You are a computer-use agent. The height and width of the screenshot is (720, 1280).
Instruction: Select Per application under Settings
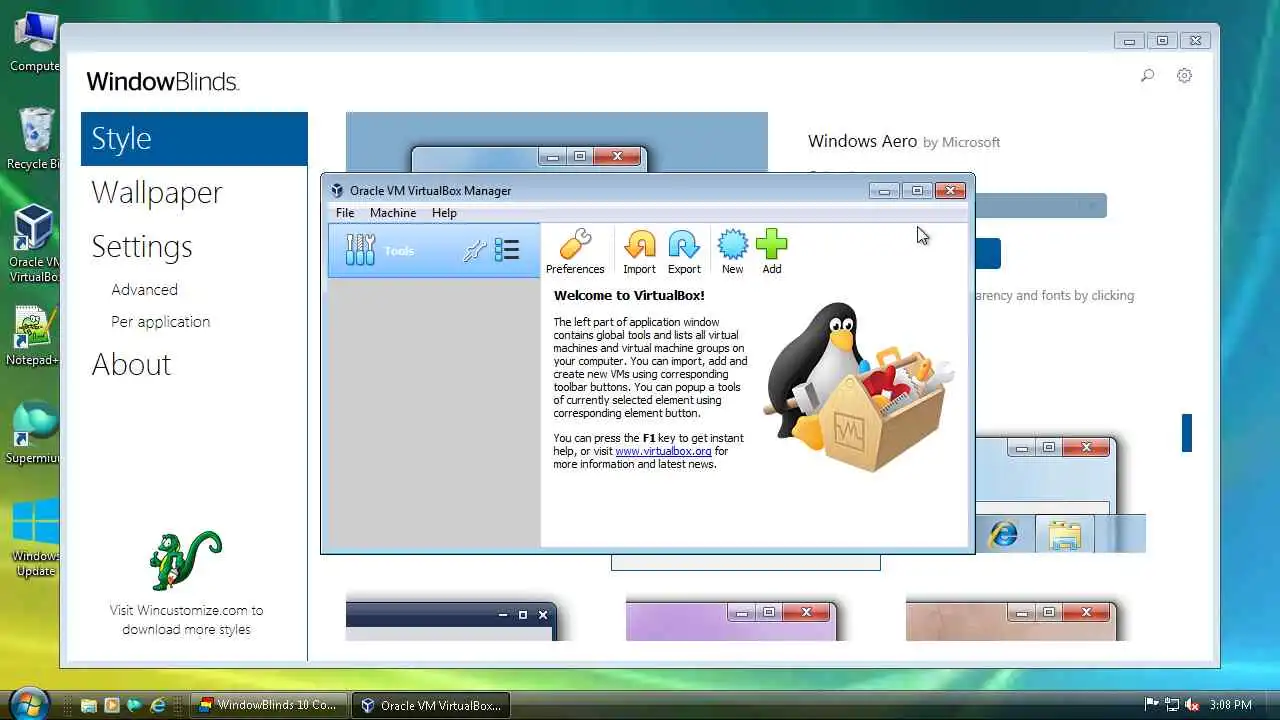click(160, 321)
